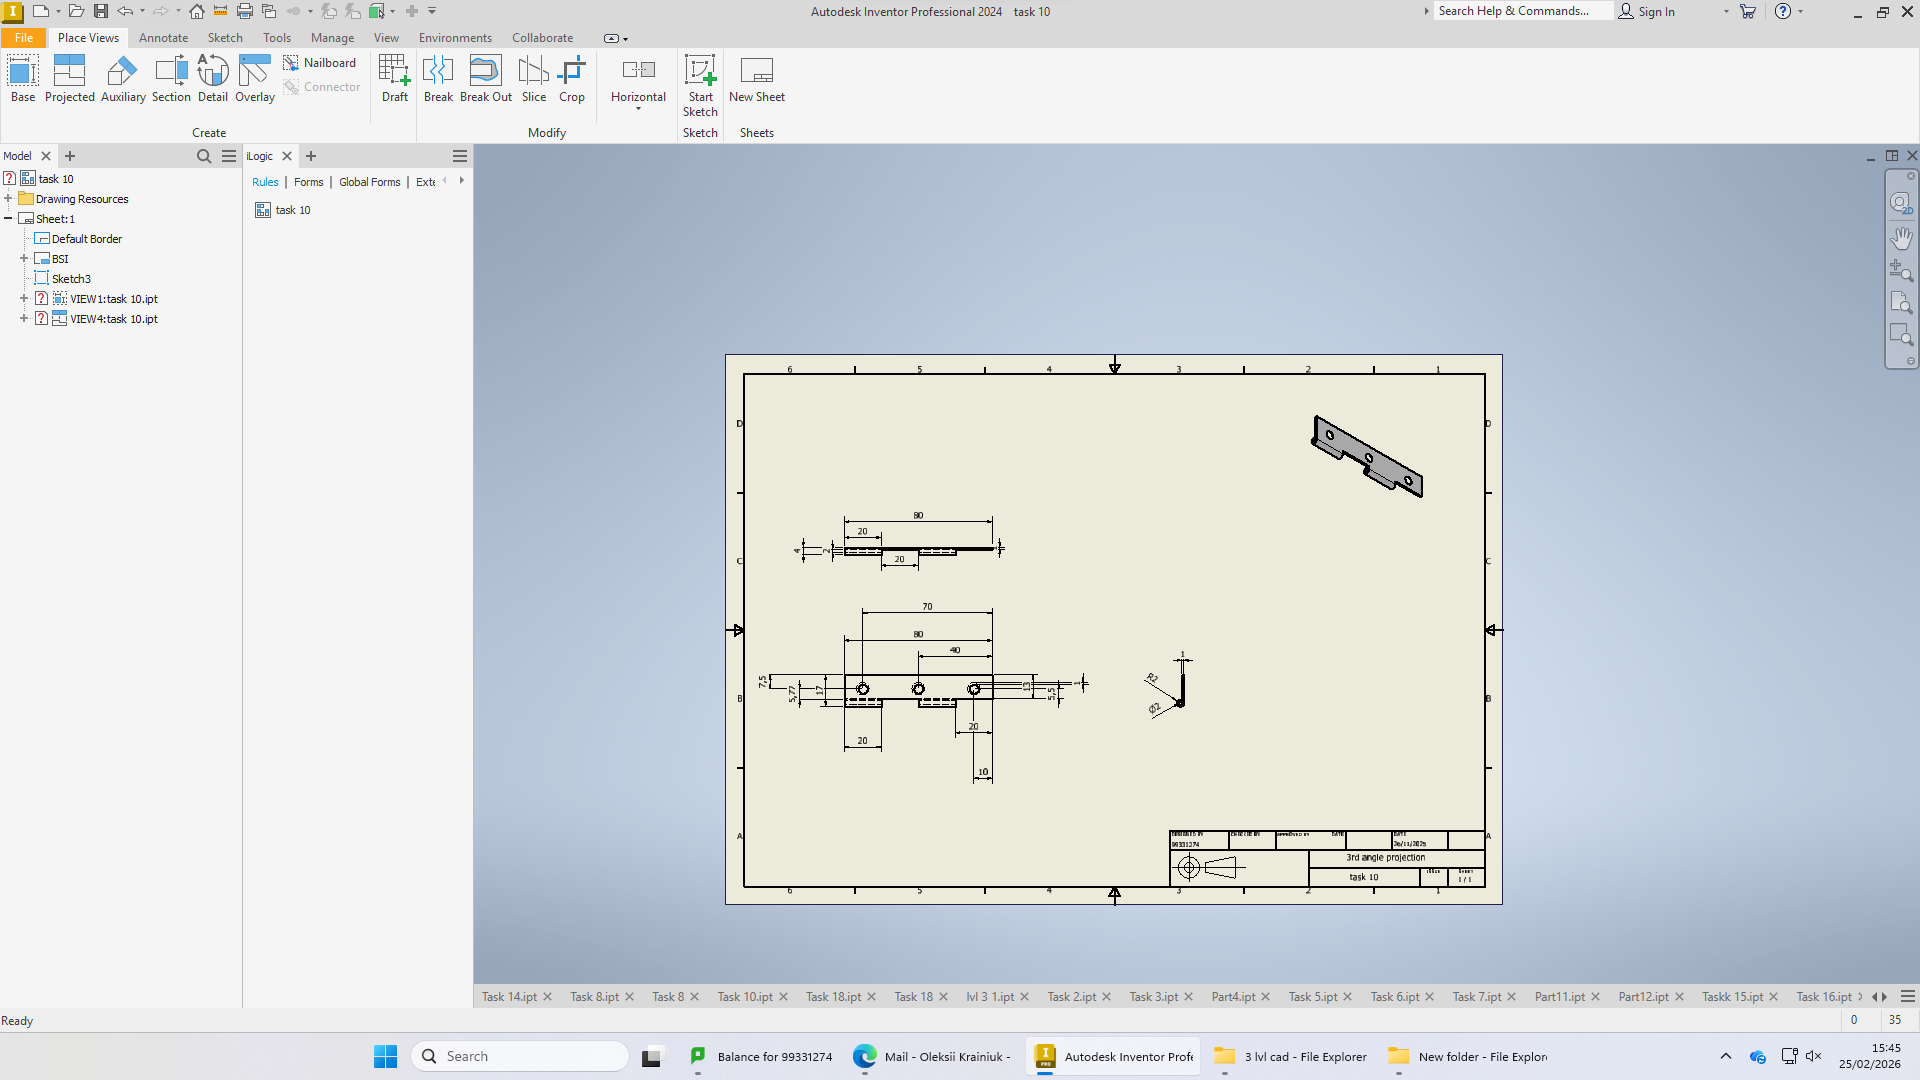Screen dimensions: 1920x1080
Task: Open the Annotate ribbon tab
Action: tap(163, 38)
